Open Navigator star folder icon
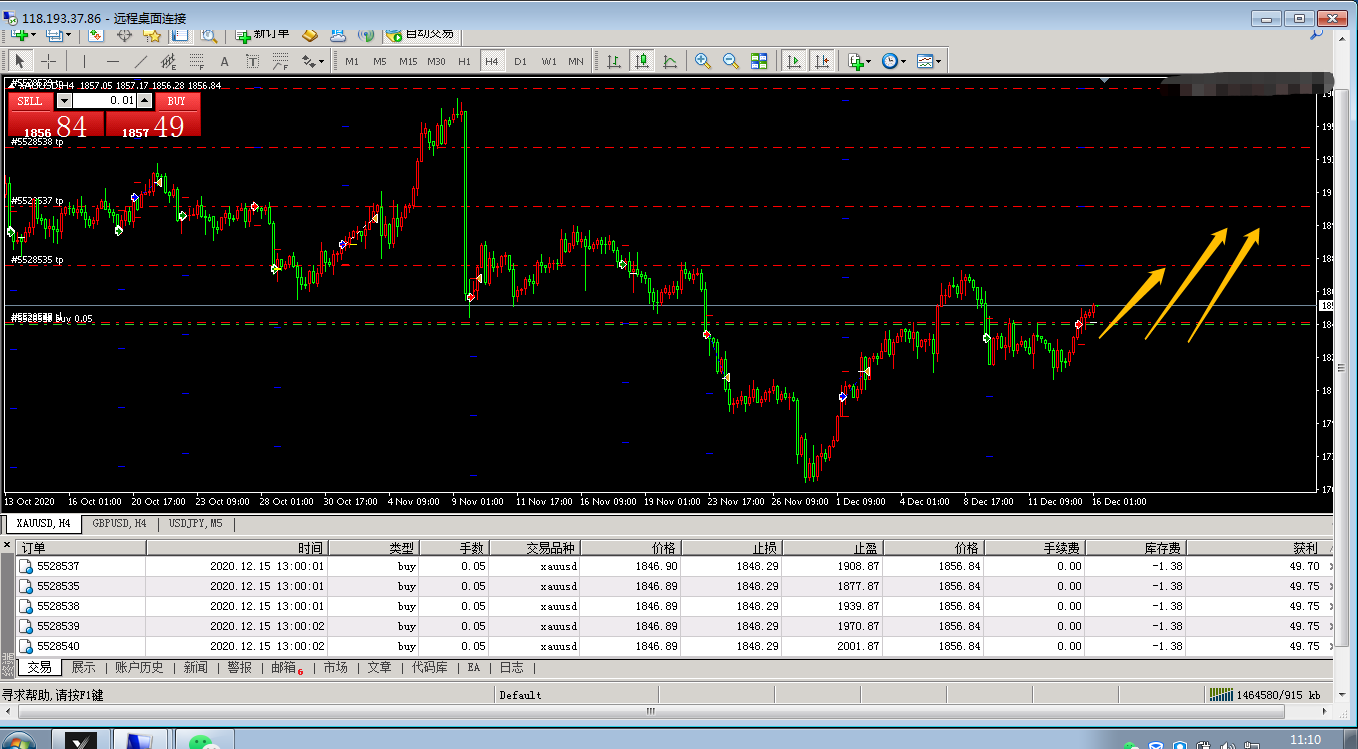1358x749 pixels. point(153,35)
